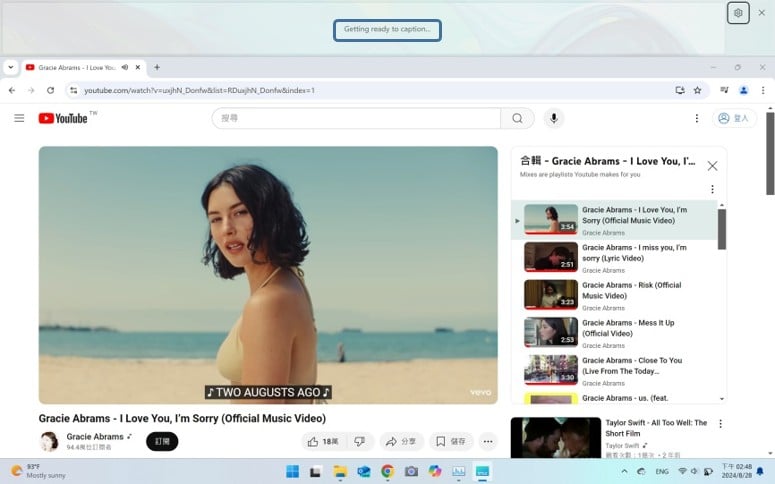The height and width of the screenshot is (484, 775).
Task: Like the video (18萬)
Action: tap(324, 441)
